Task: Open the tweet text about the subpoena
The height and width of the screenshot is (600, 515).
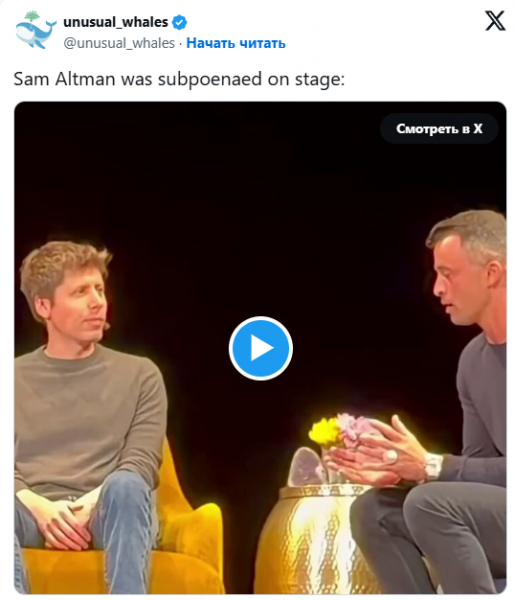Action: tap(179, 79)
